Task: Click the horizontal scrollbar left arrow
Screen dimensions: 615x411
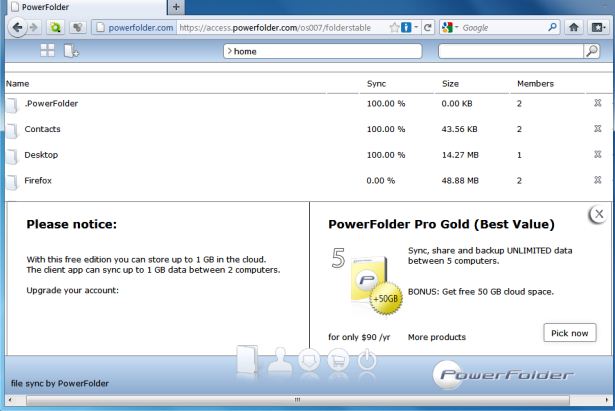Action: coord(10,400)
